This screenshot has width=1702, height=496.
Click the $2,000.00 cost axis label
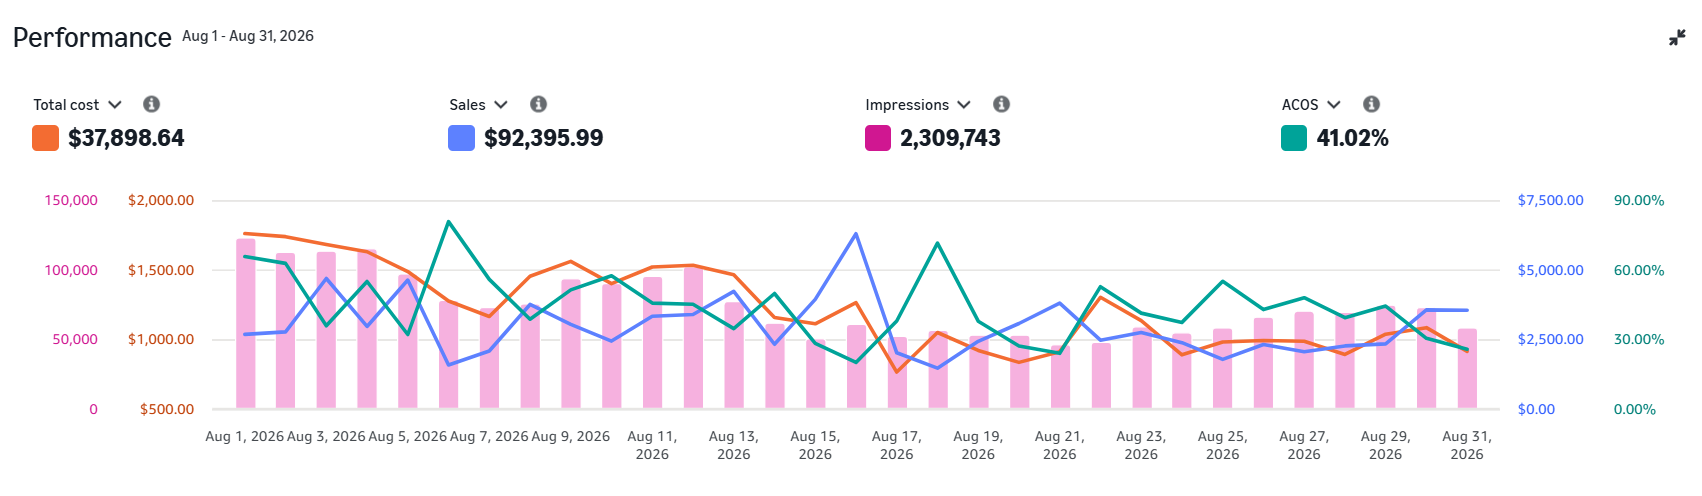[161, 201]
